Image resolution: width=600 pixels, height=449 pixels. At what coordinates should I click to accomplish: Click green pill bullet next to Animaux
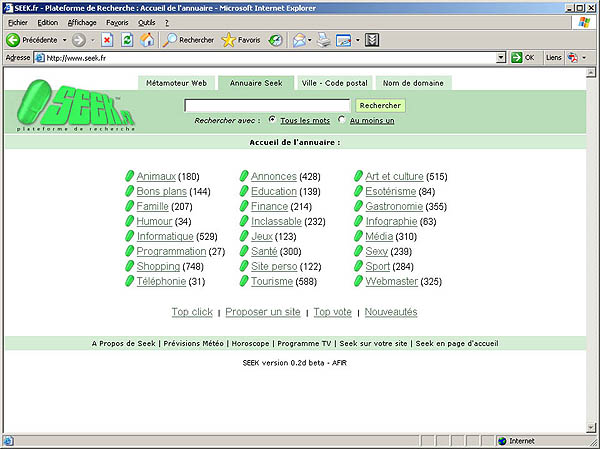point(129,176)
